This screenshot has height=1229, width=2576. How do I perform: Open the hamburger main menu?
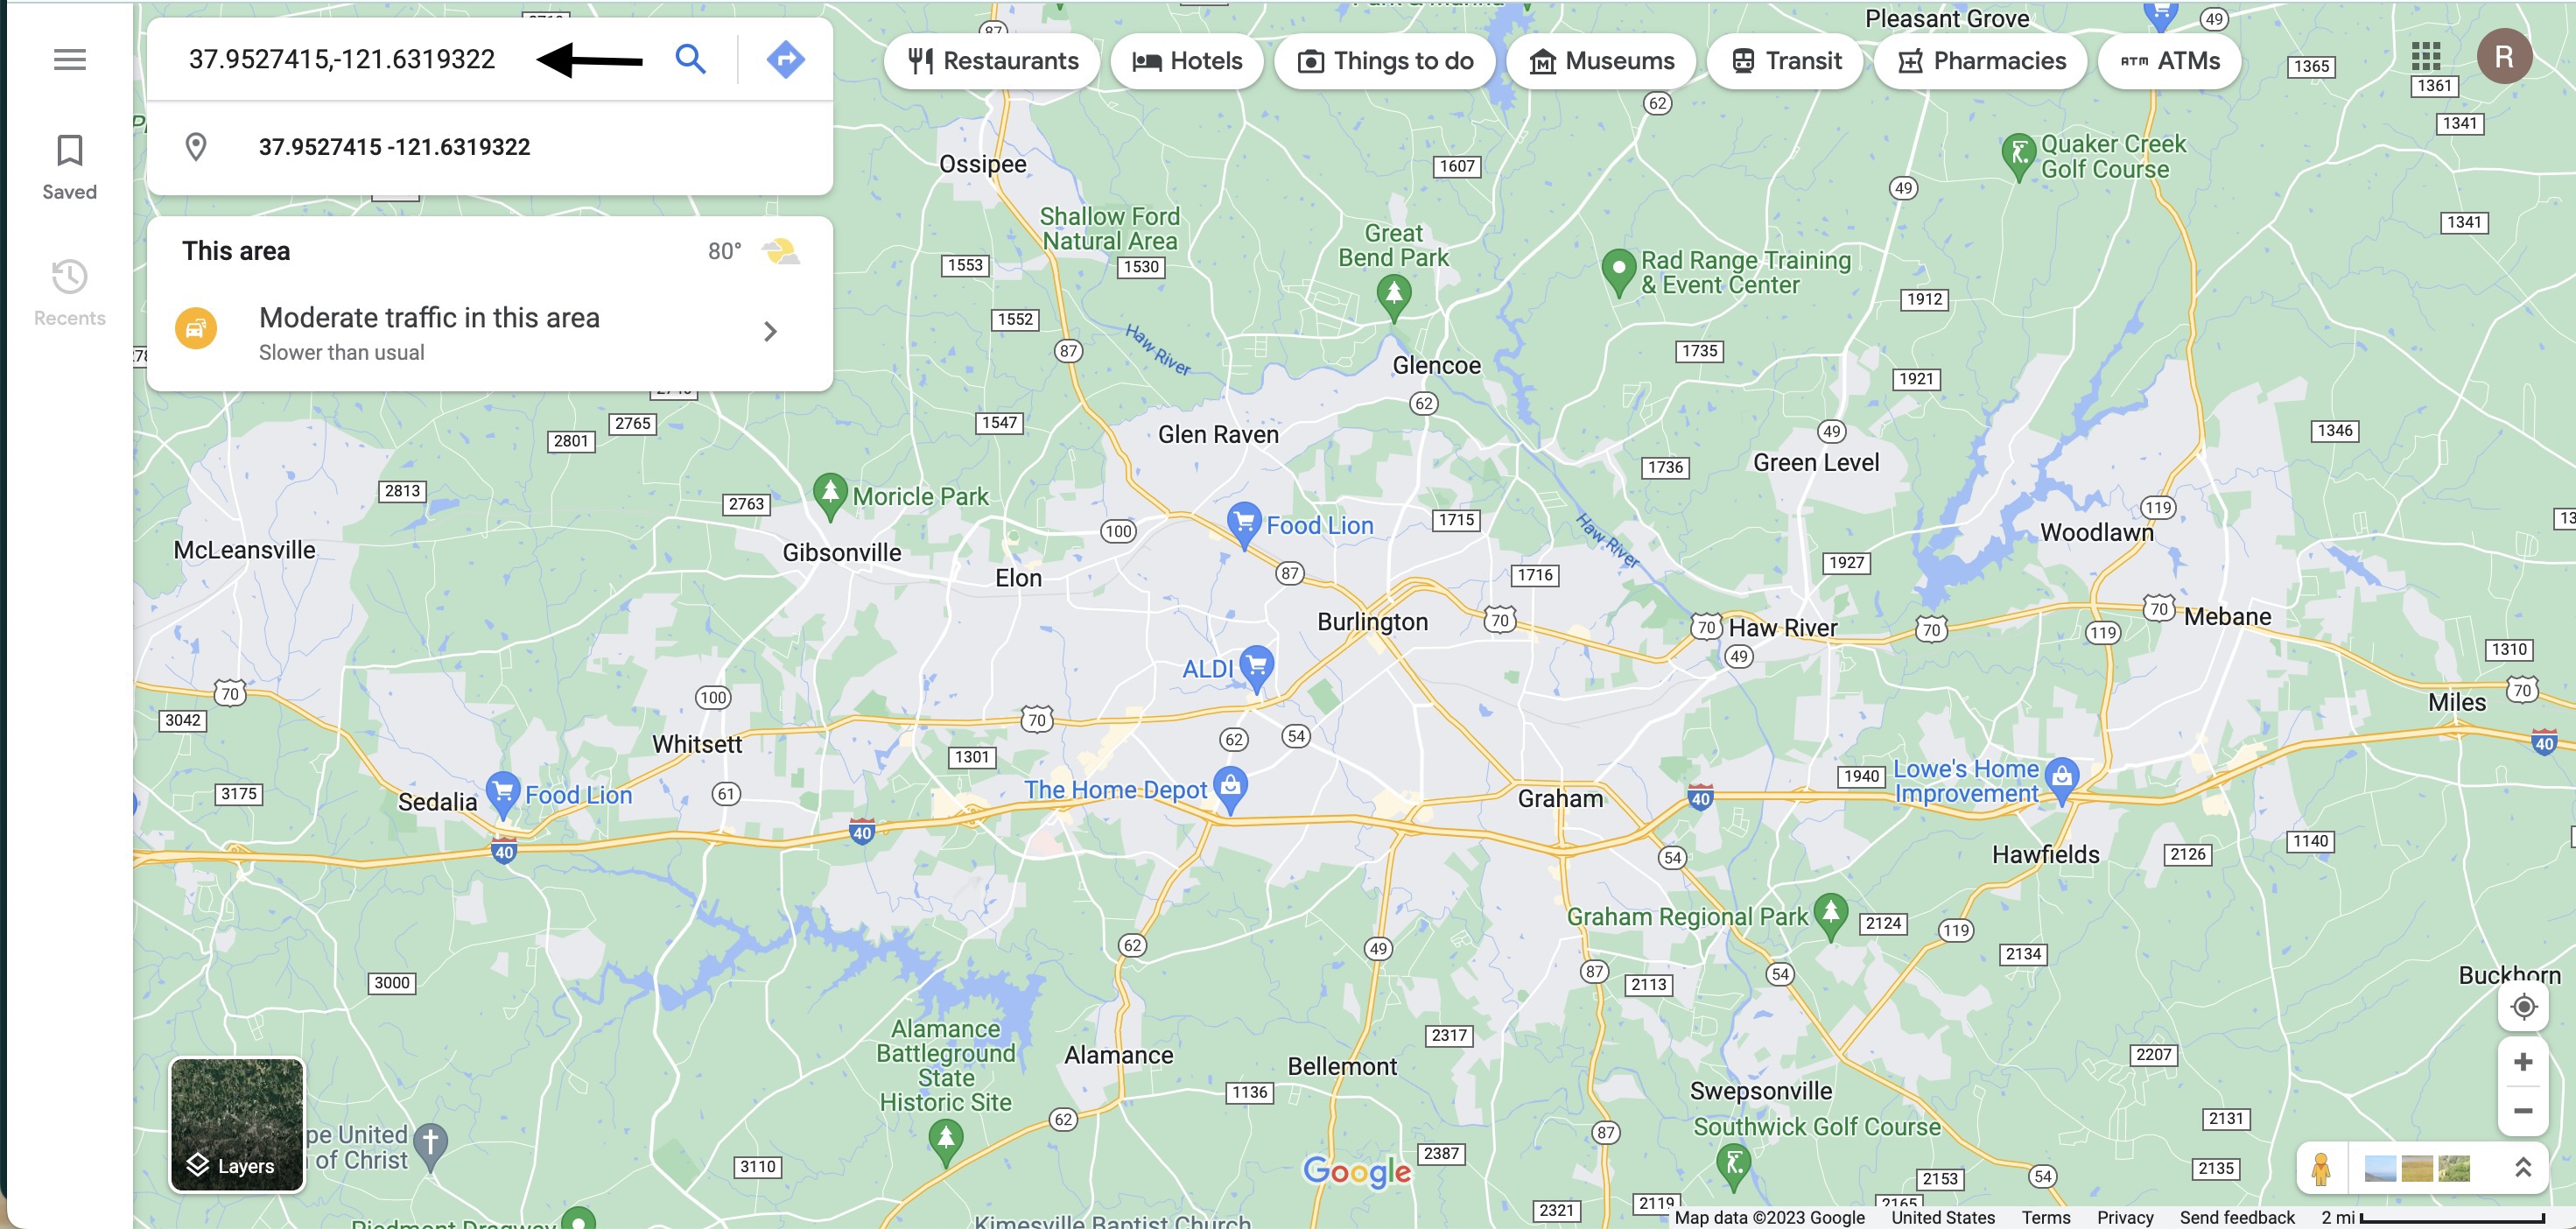click(x=69, y=59)
